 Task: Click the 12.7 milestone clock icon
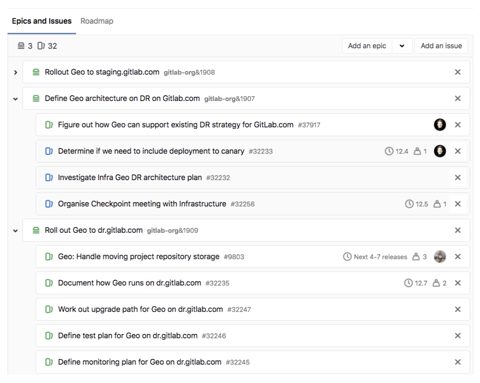(408, 283)
